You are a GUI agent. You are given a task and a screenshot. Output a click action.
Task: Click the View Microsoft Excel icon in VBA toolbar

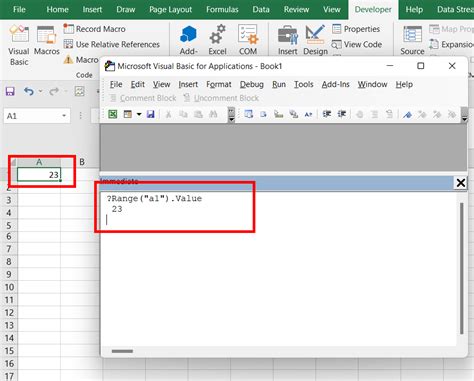pos(113,114)
